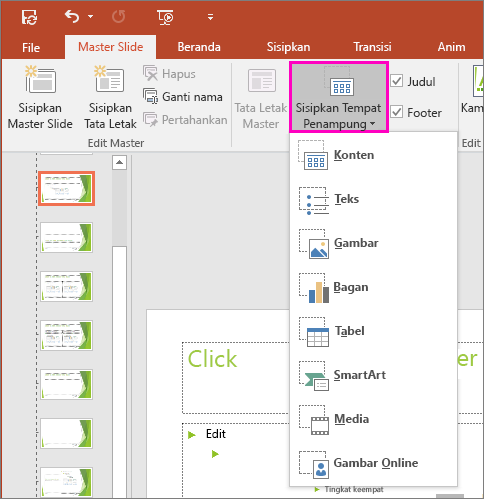Switch to the Sisipkan tab
Screen dimensions: 484x499
[x=288, y=47]
